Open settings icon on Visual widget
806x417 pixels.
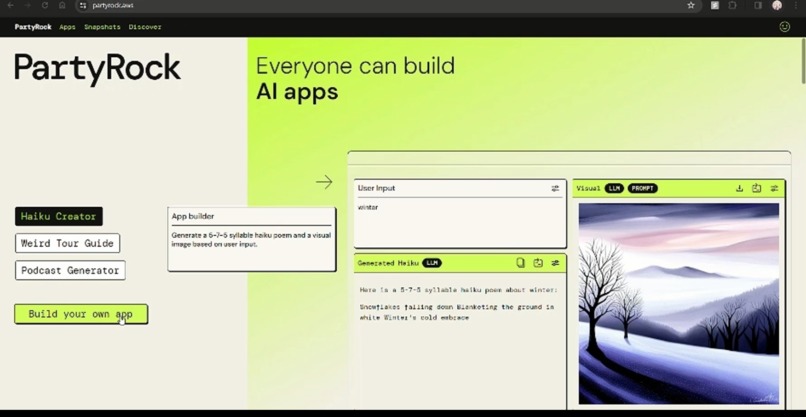(774, 188)
